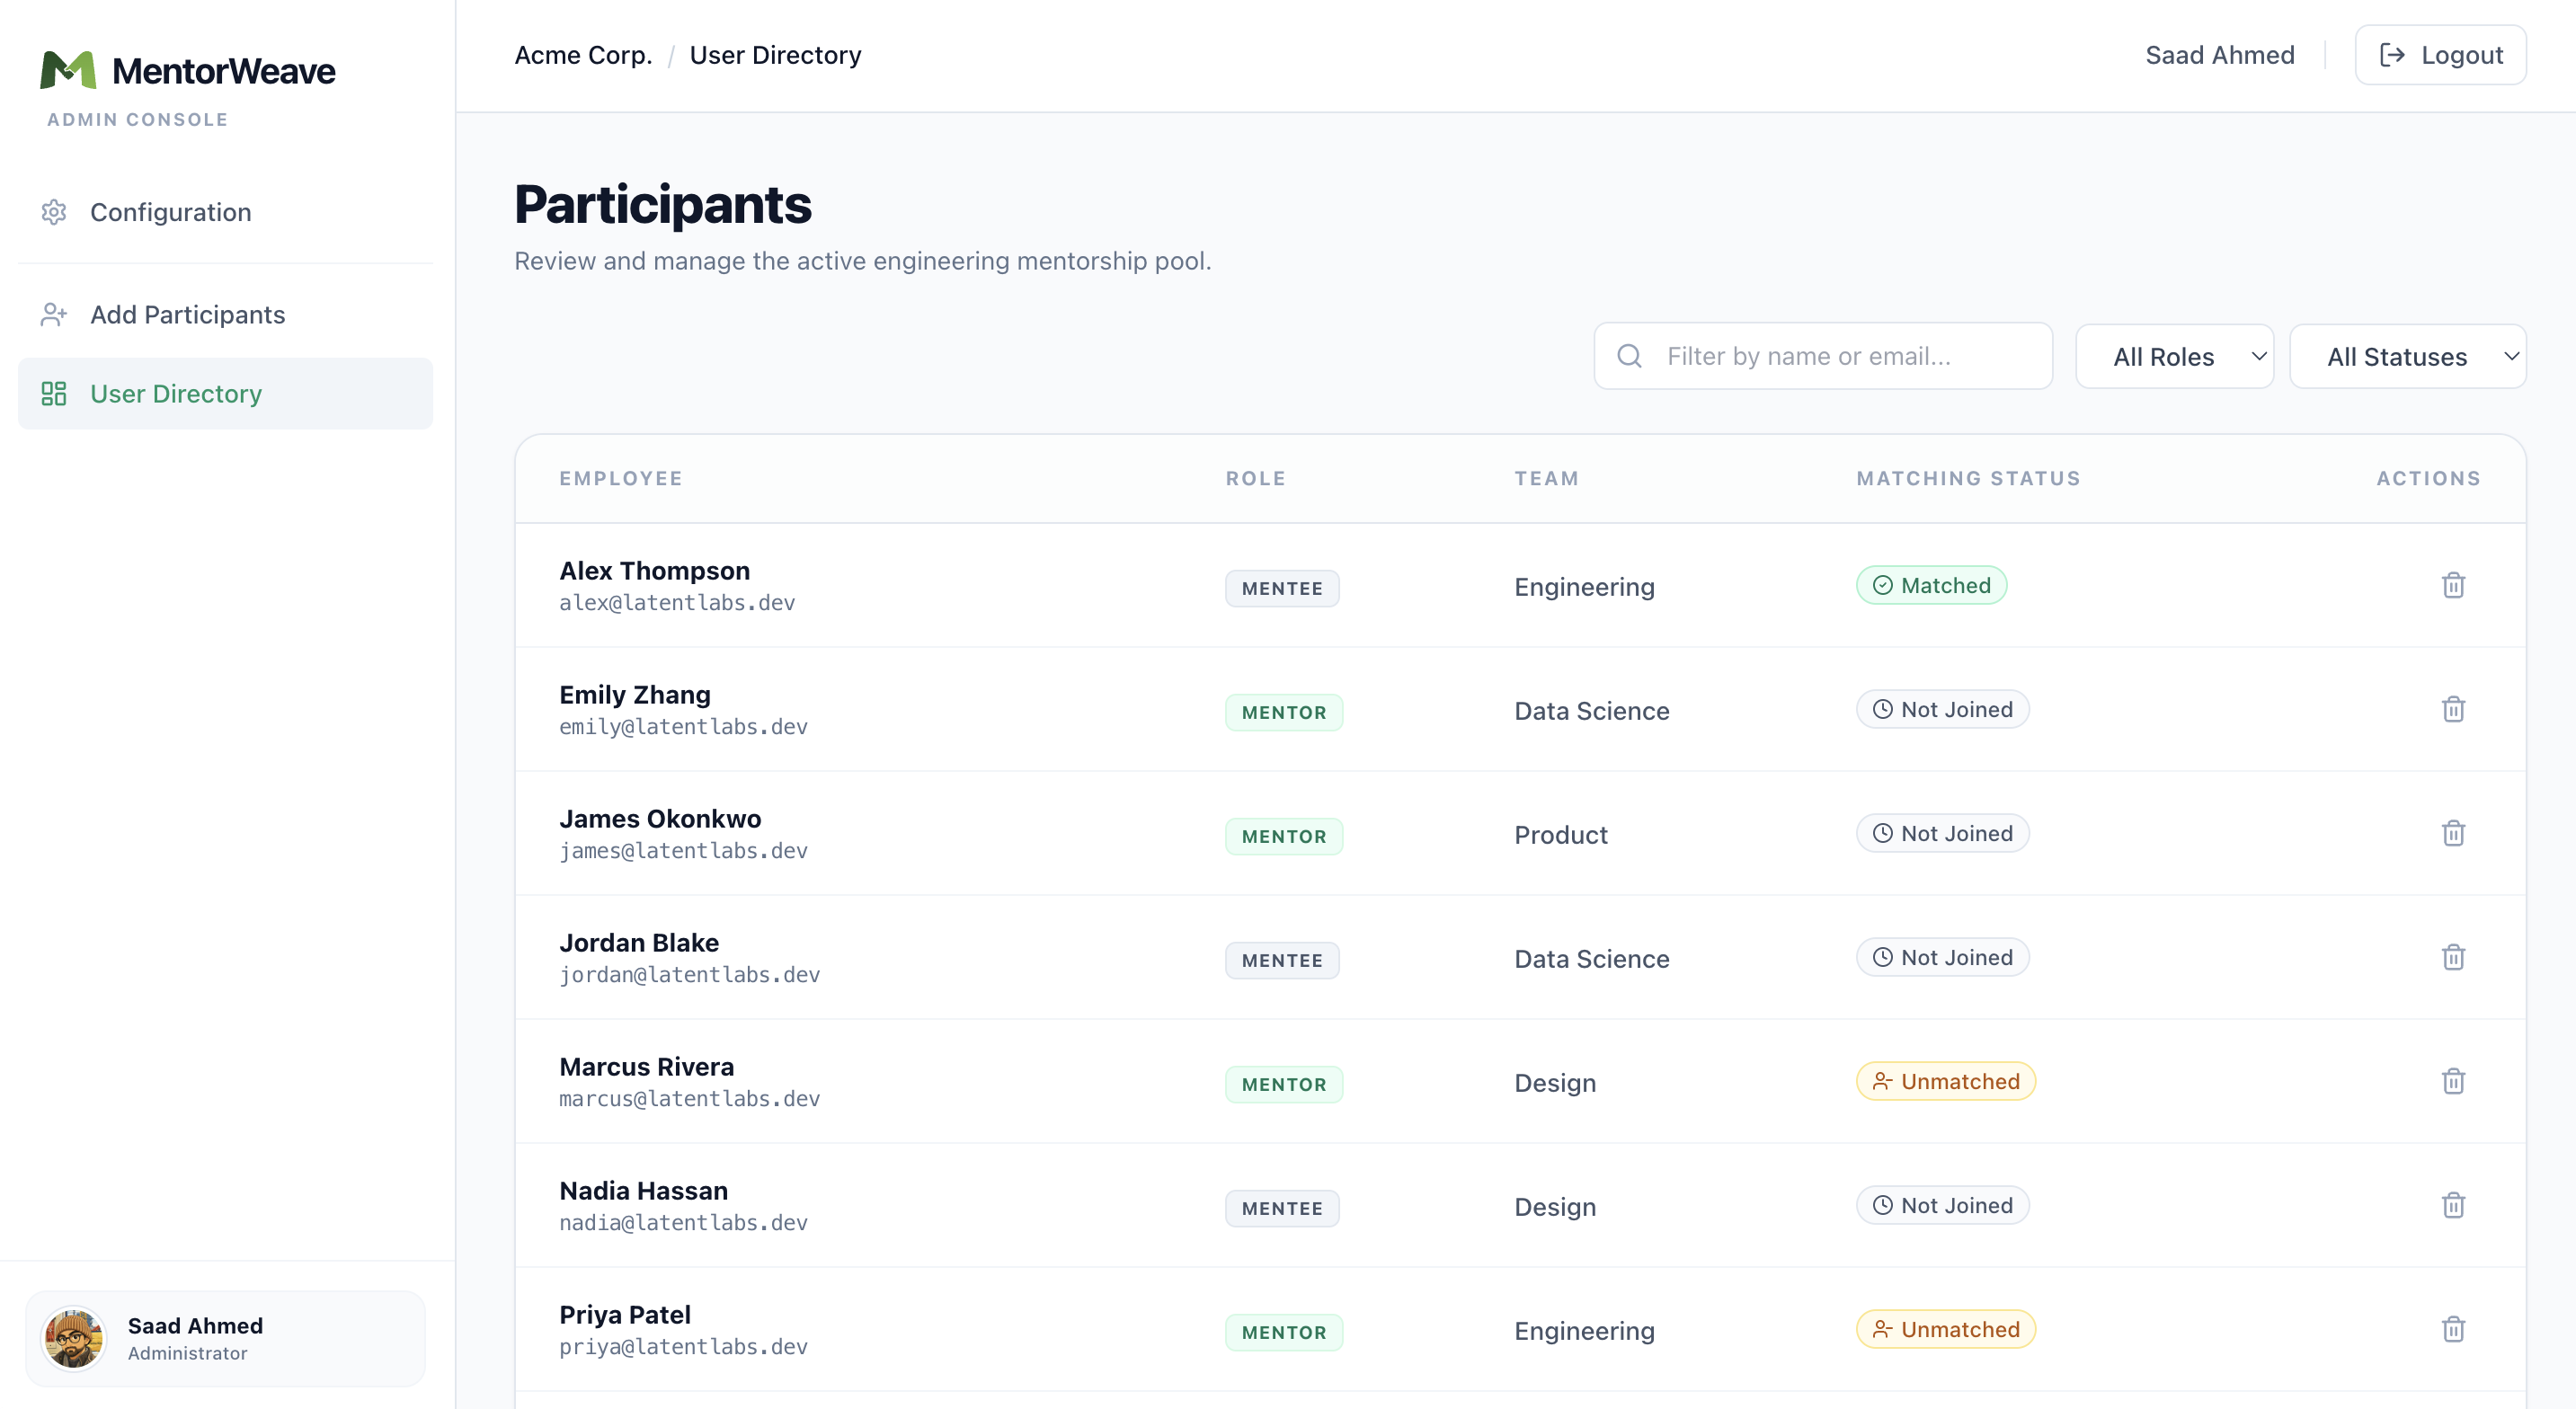Remove Priya Patel using the trash icon
Screen dimensions: 2576x1409
click(x=2453, y=1329)
